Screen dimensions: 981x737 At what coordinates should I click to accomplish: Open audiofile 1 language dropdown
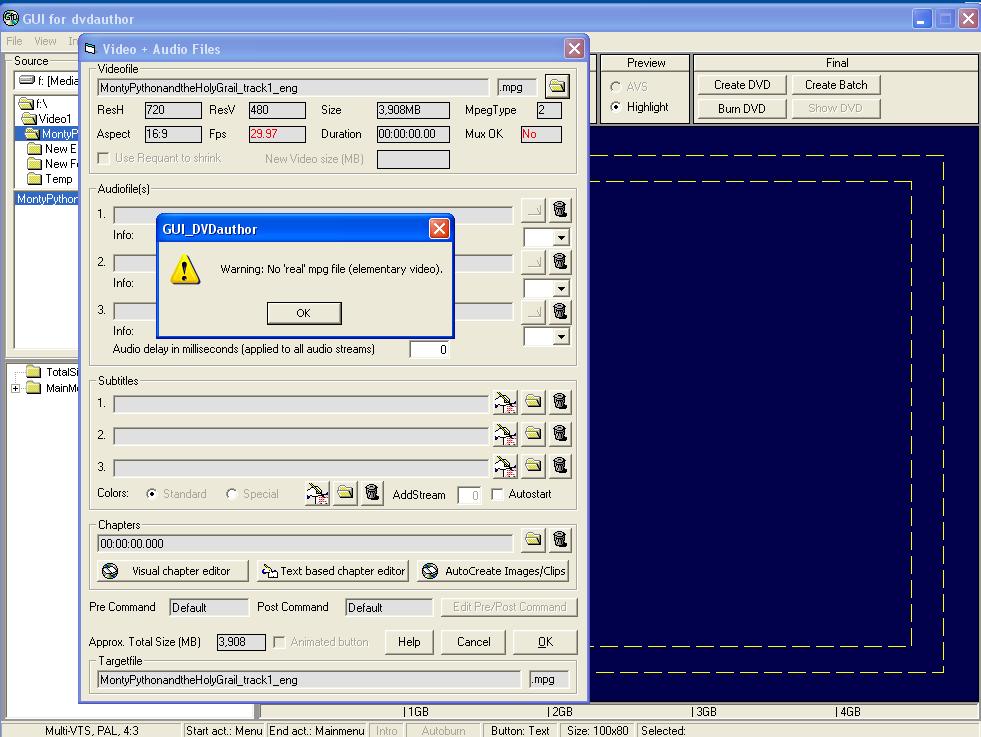tap(561, 238)
